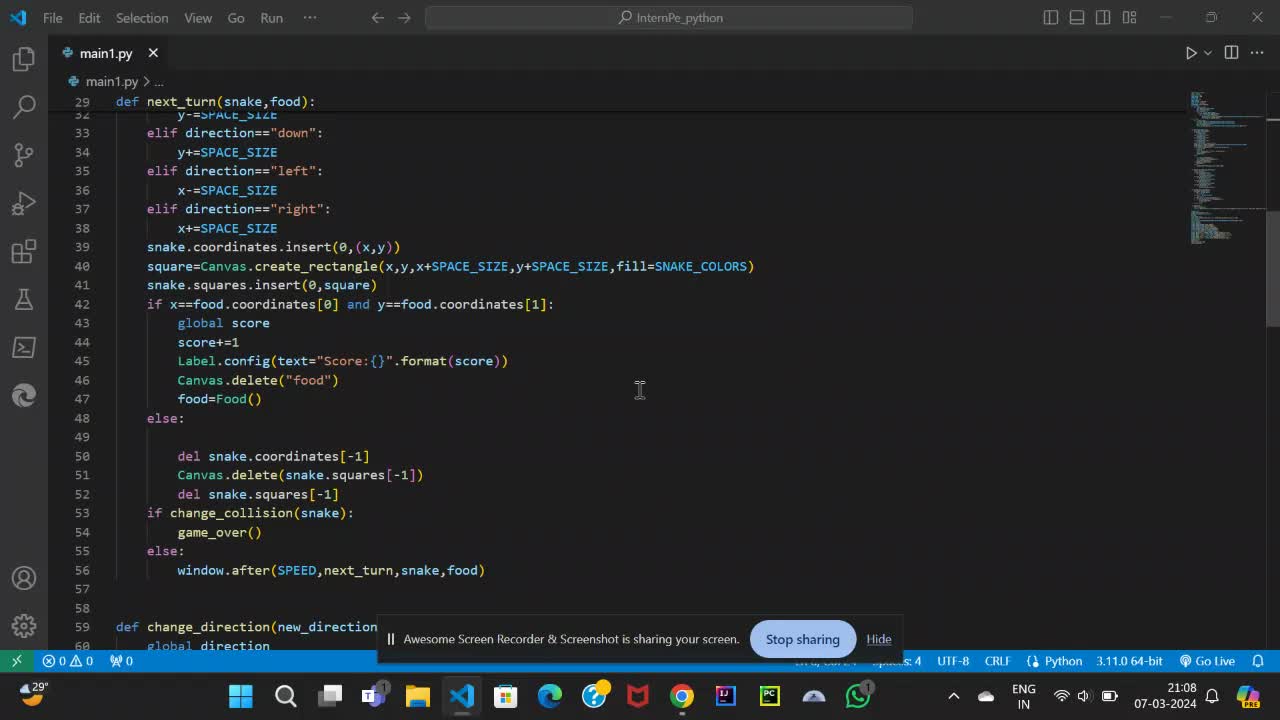Toggle the secondary side bar layout

(1103, 18)
